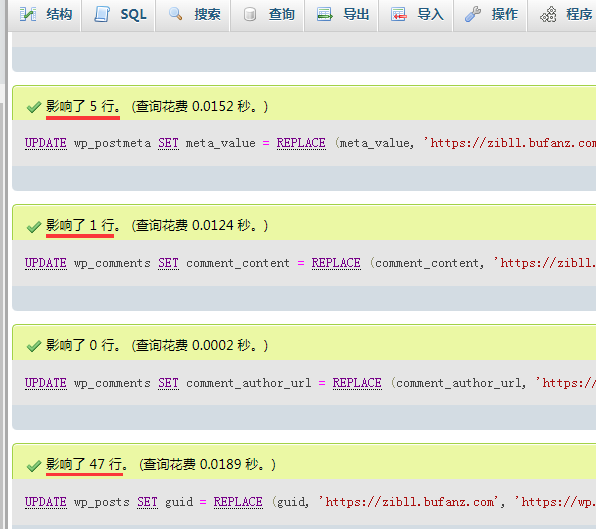
Task: Click green checkmark beside 影响了 5 行
Action: click(34, 107)
